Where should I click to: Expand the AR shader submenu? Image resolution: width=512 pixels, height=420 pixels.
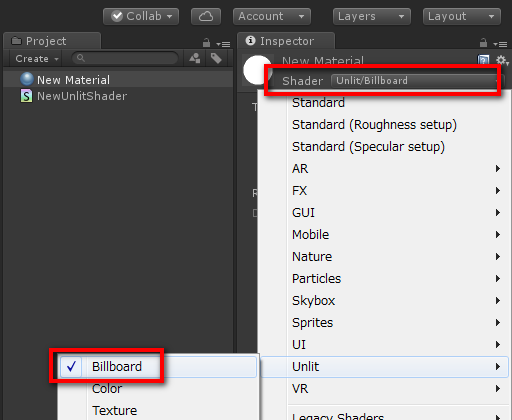(x=383, y=169)
